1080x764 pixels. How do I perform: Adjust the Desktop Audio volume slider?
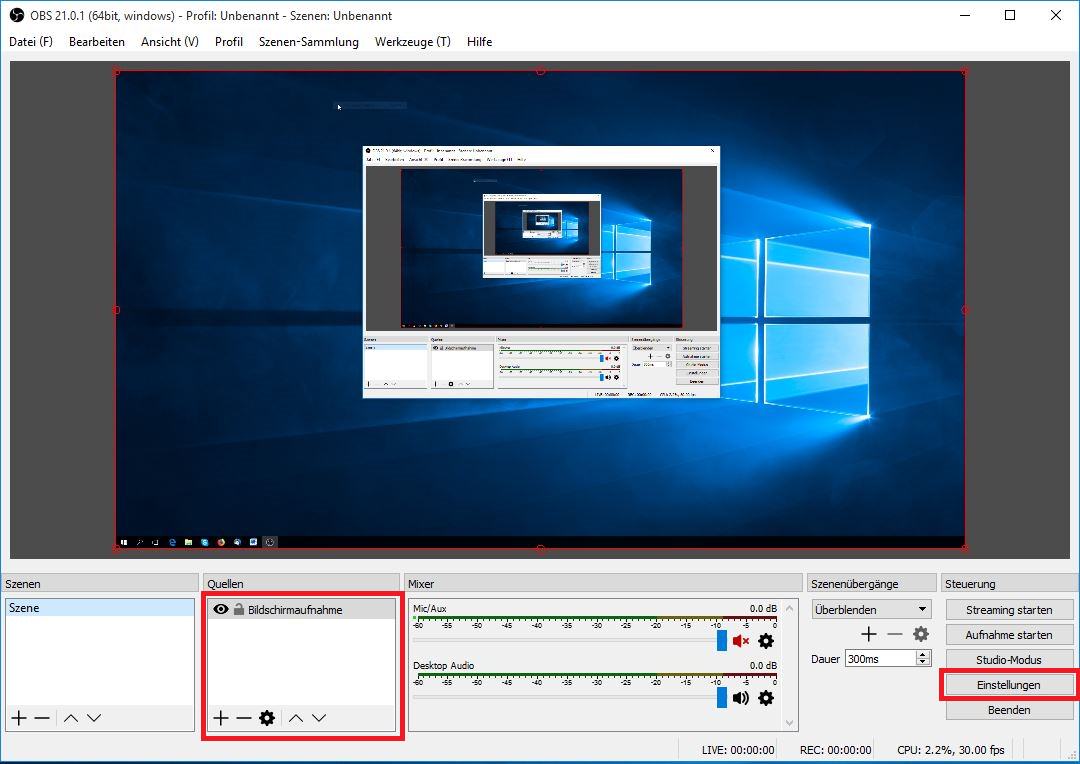click(722, 698)
